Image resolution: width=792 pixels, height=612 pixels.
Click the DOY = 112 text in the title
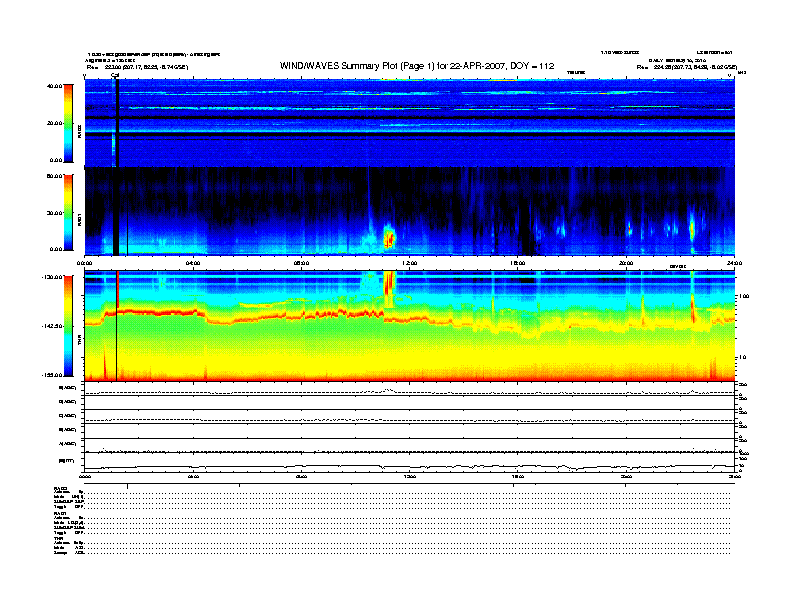(532, 66)
